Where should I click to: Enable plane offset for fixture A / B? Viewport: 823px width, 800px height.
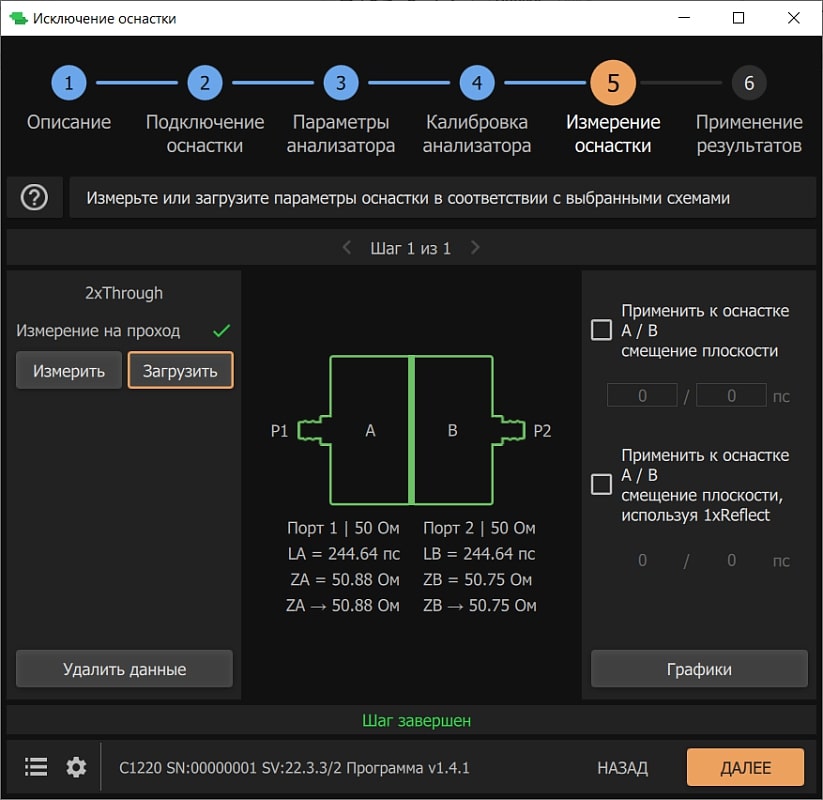(x=601, y=330)
